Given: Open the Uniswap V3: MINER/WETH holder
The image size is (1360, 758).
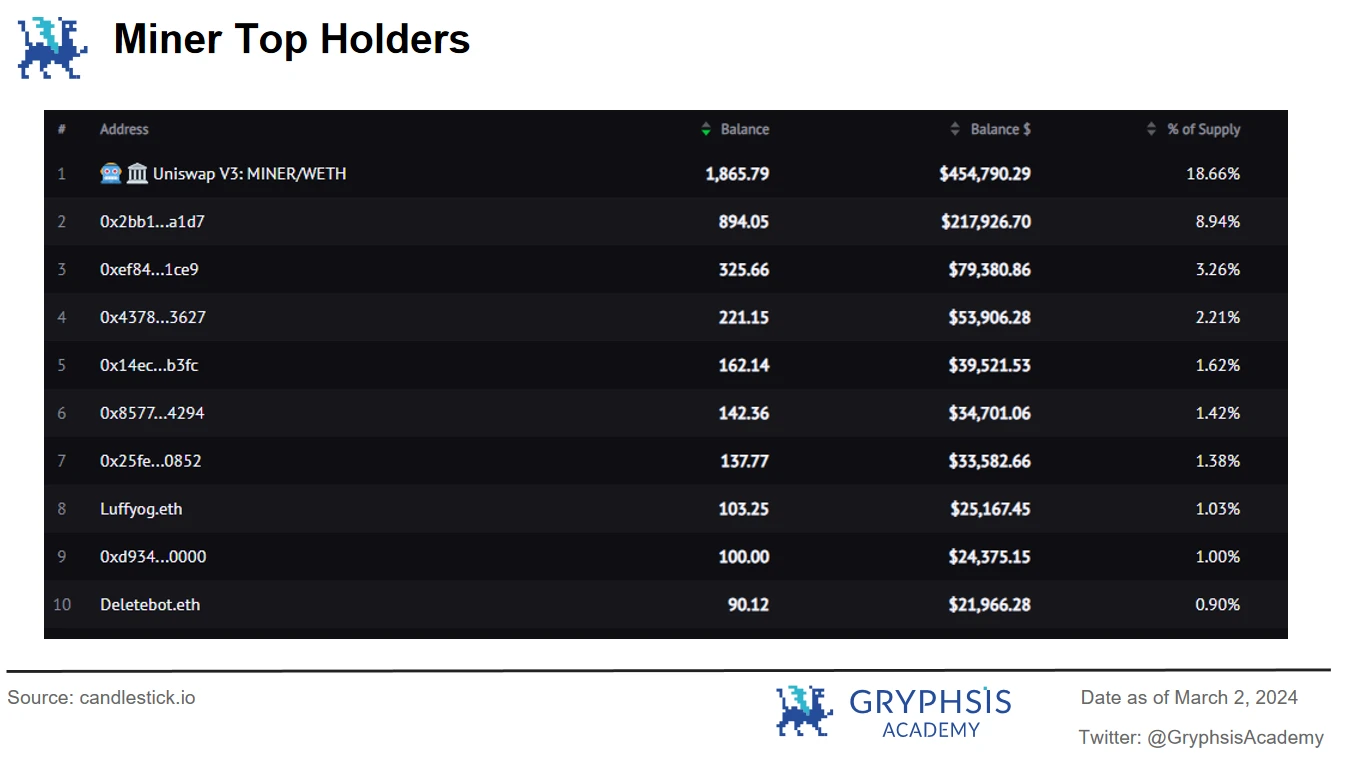Looking at the screenshot, I should click(x=249, y=174).
